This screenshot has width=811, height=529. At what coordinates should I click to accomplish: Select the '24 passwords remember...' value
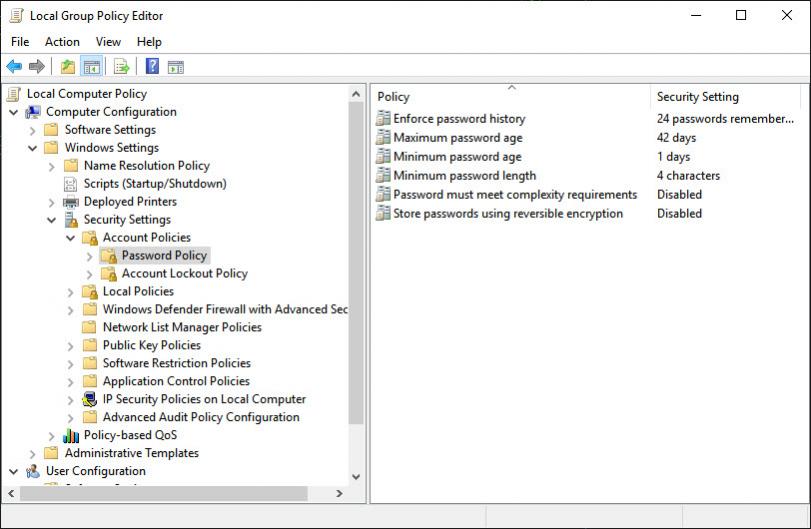[x=725, y=118]
